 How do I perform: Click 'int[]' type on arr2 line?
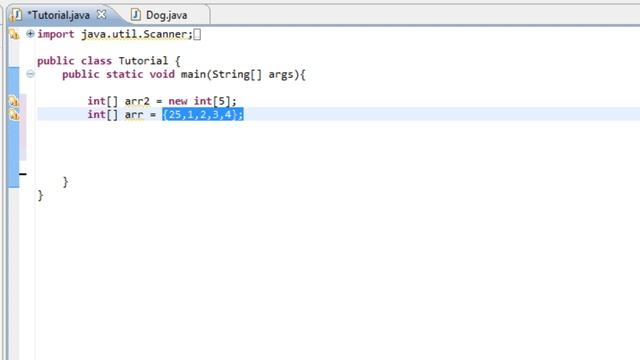pos(102,101)
